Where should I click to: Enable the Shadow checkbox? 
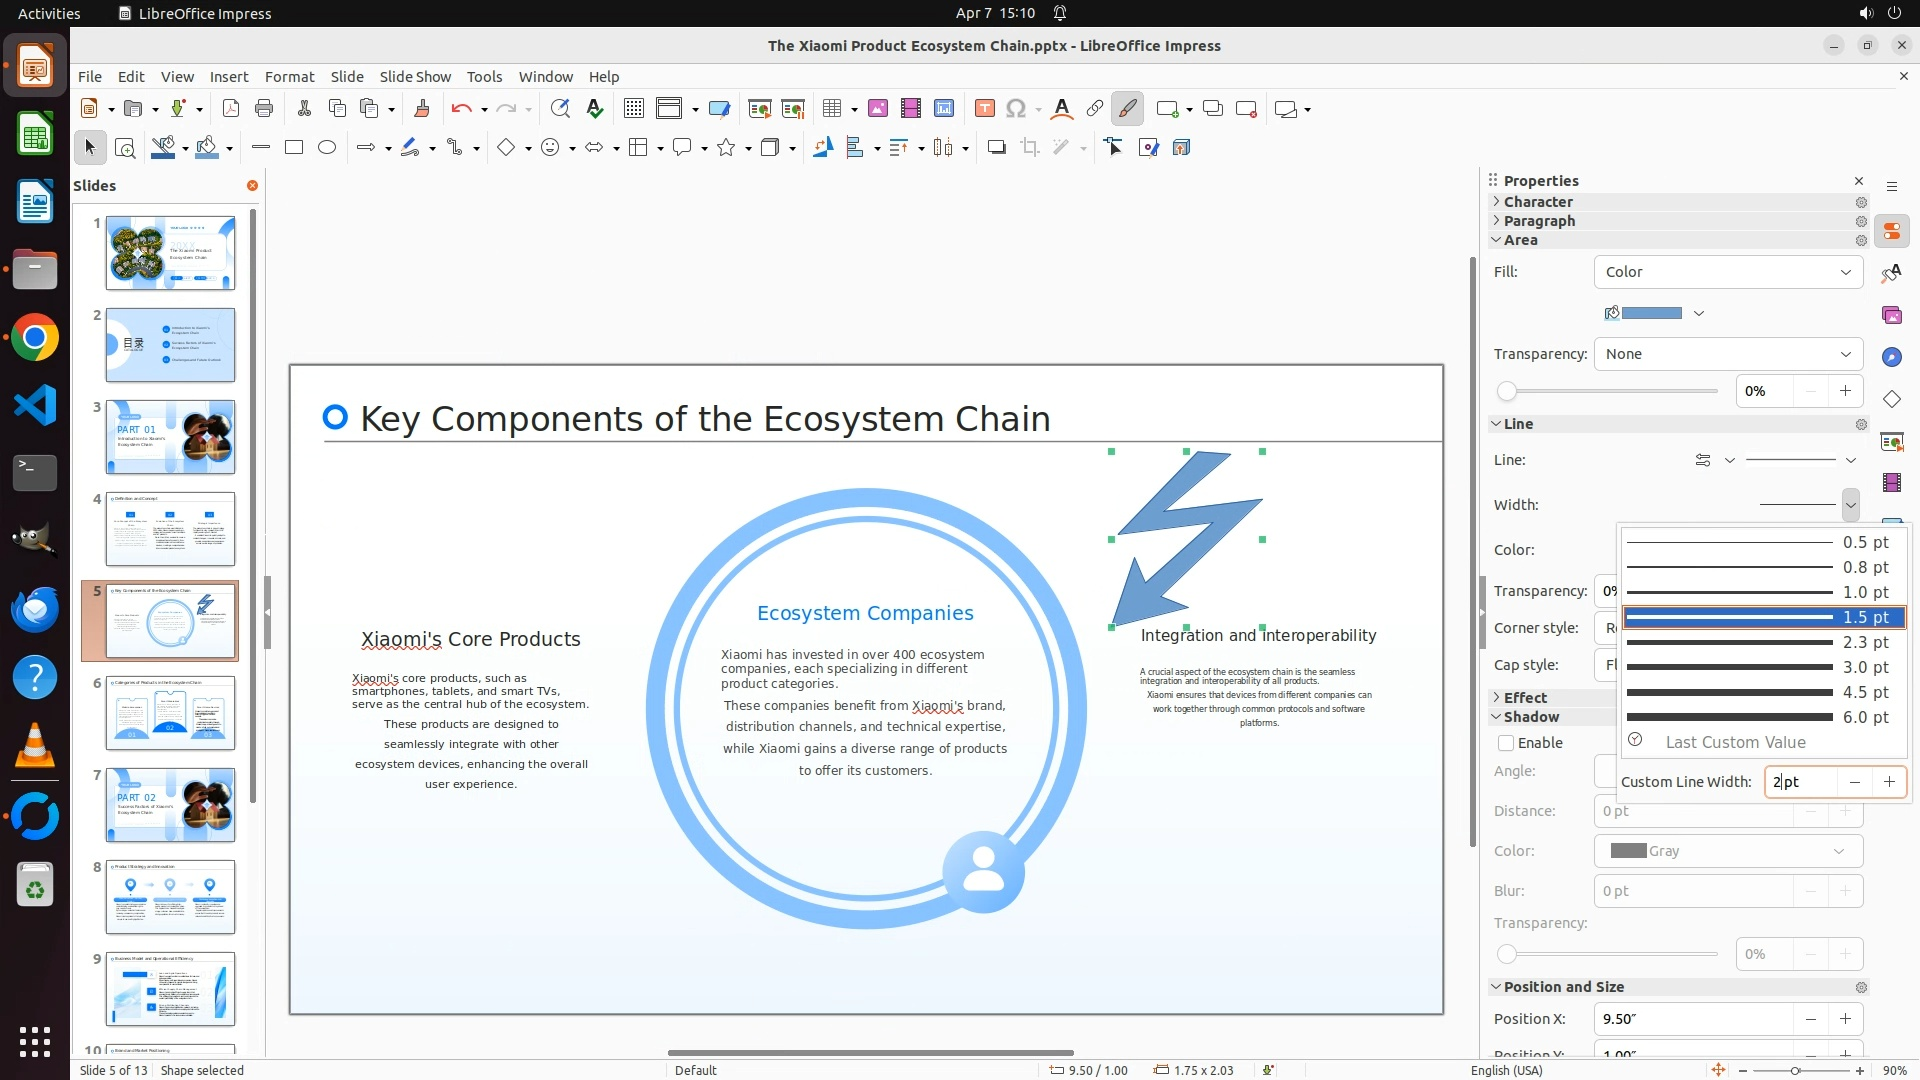1506,743
